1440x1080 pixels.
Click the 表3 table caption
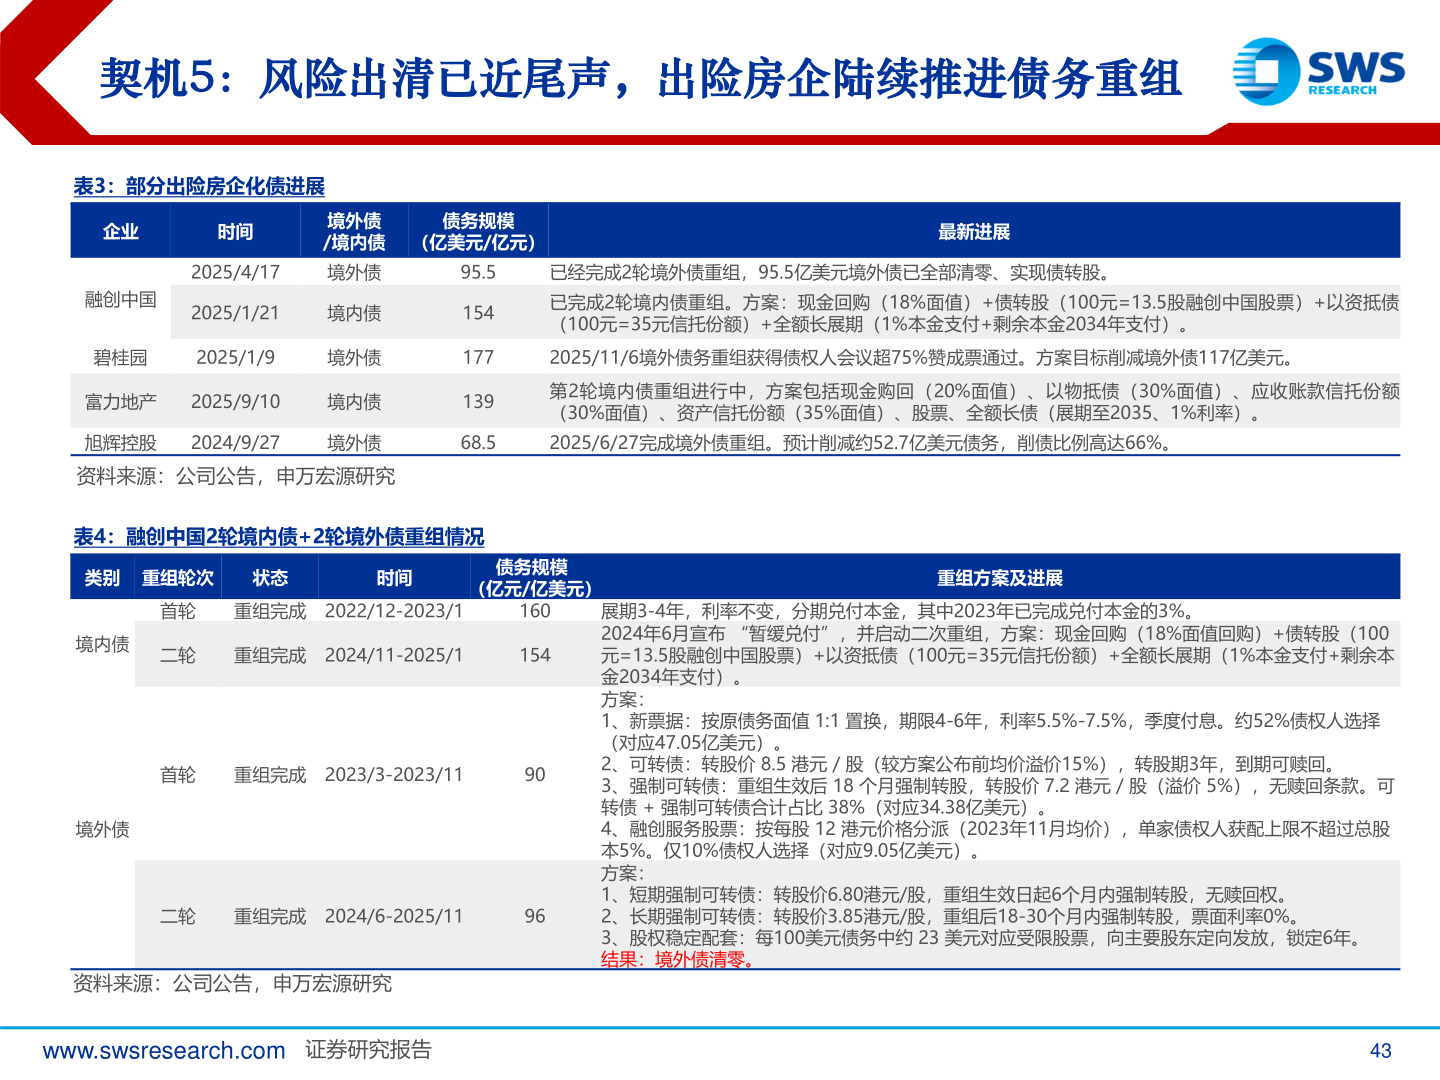[x=200, y=186]
